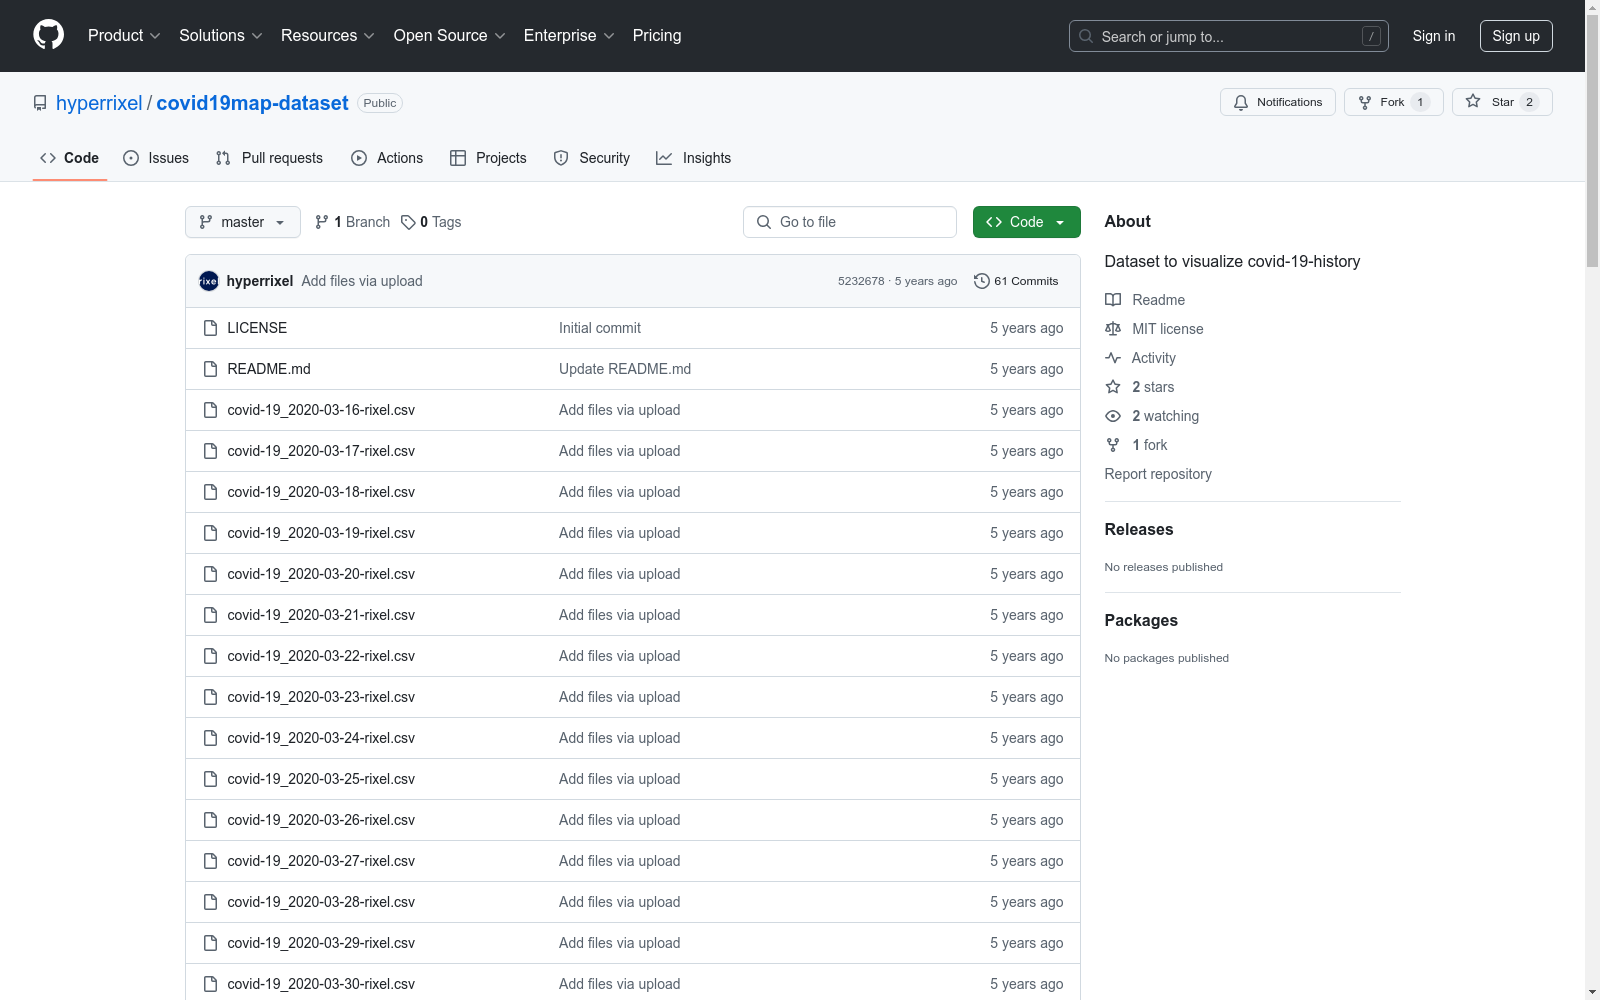Switch to the Security tab
1600x1000 pixels.
592,158
